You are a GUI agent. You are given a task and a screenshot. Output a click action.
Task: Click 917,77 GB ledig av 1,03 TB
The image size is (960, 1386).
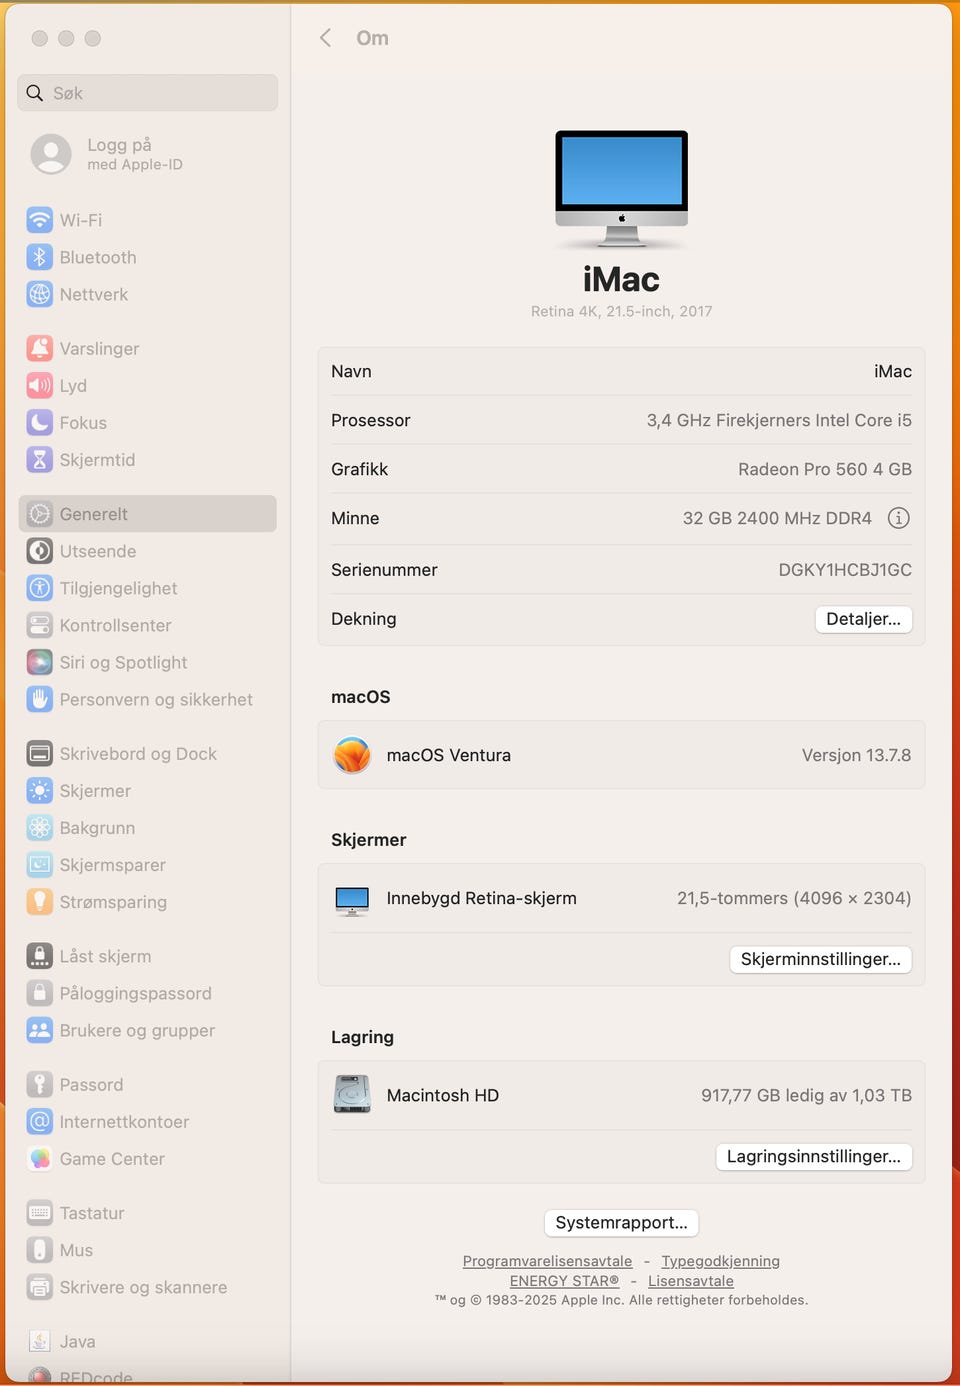pyautogui.click(x=806, y=1095)
